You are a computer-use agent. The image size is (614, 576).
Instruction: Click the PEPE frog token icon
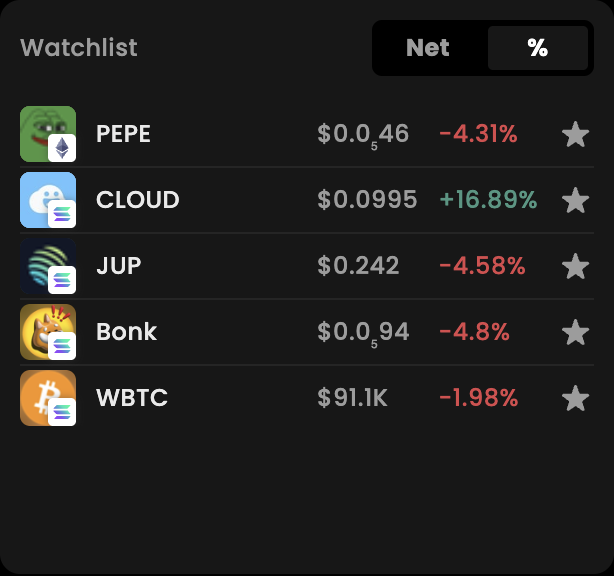(45, 133)
